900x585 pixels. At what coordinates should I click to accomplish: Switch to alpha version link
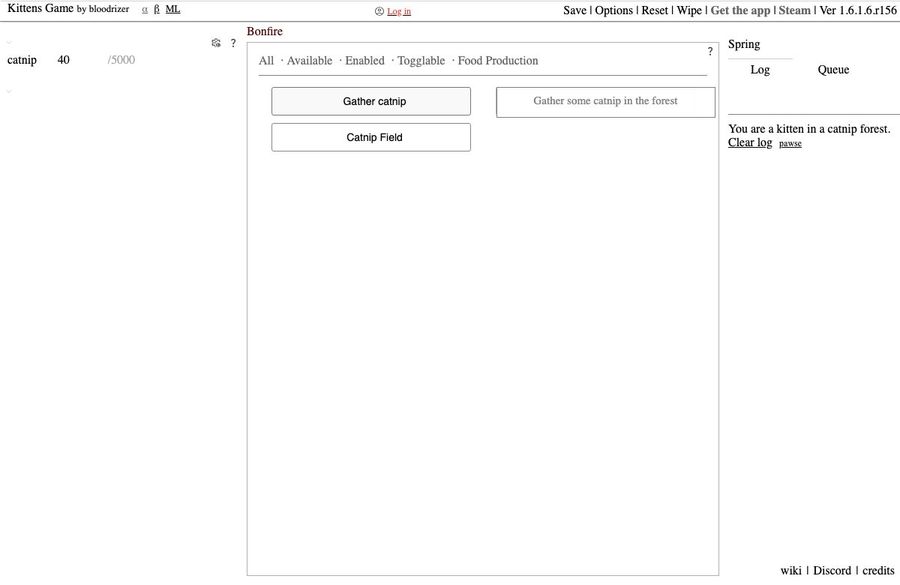tap(145, 10)
